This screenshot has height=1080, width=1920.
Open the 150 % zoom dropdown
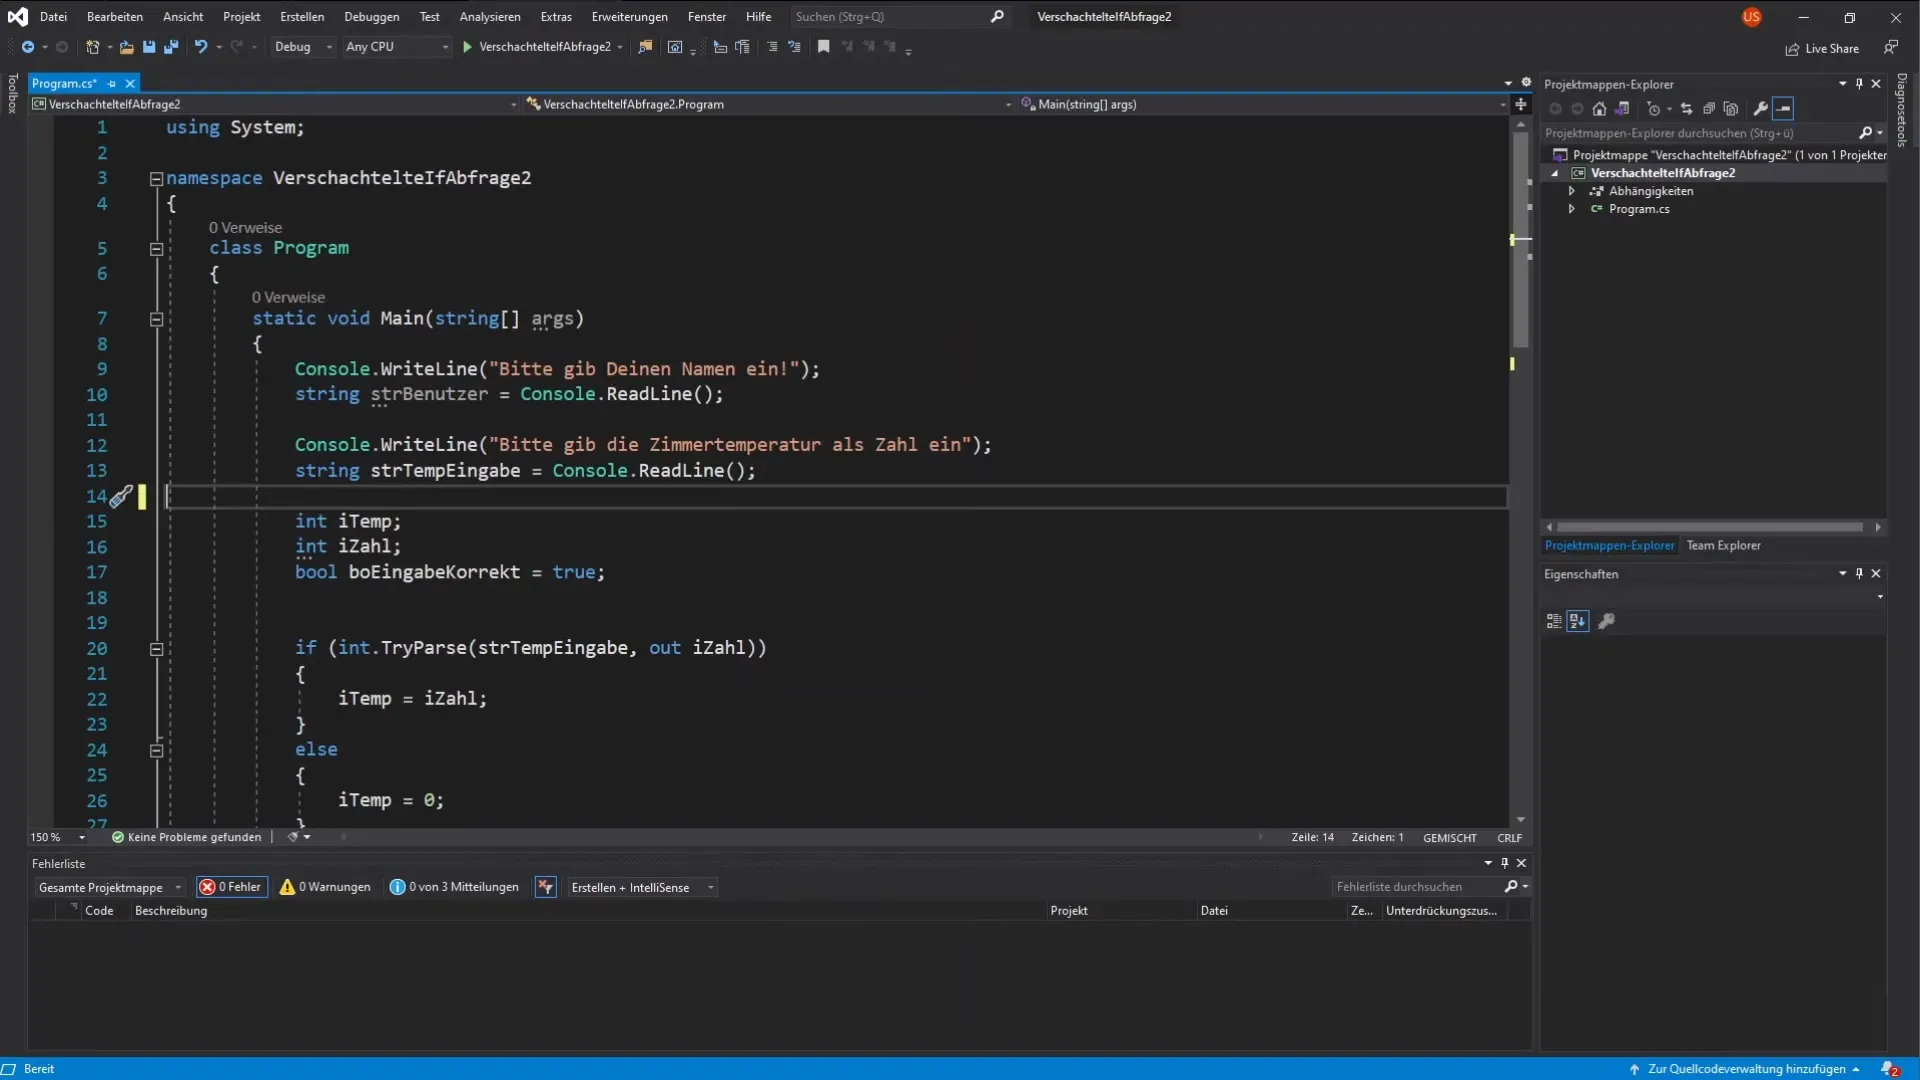pos(58,838)
